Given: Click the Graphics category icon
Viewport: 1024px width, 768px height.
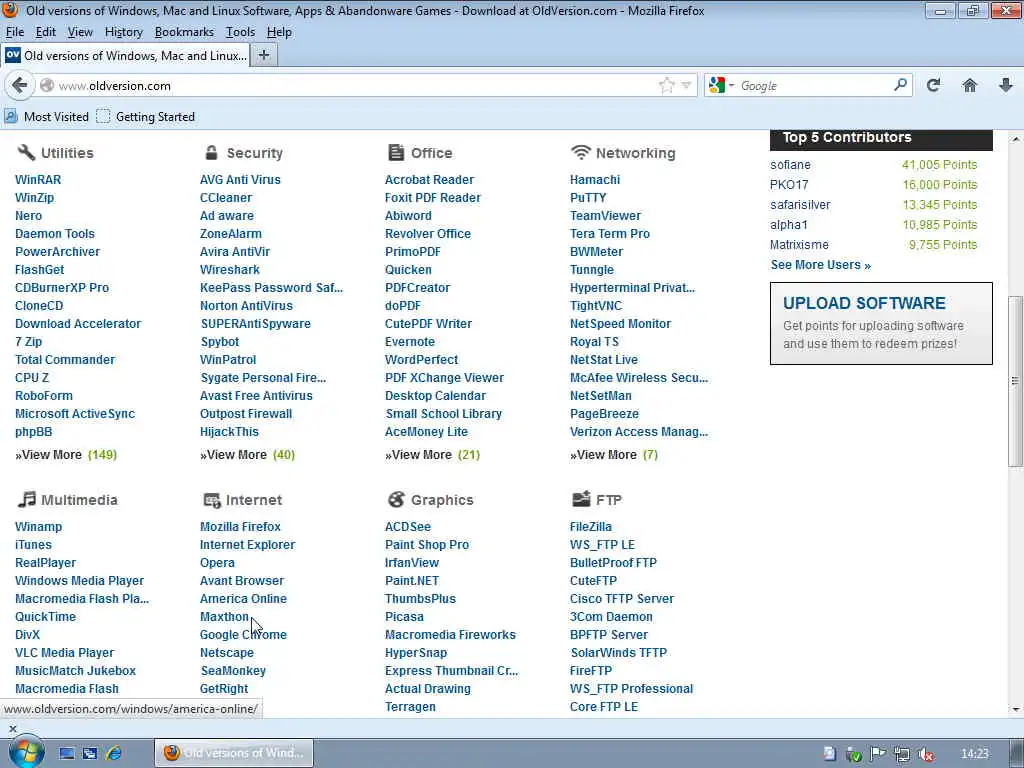Looking at the screenshot, I should (396, 500).
